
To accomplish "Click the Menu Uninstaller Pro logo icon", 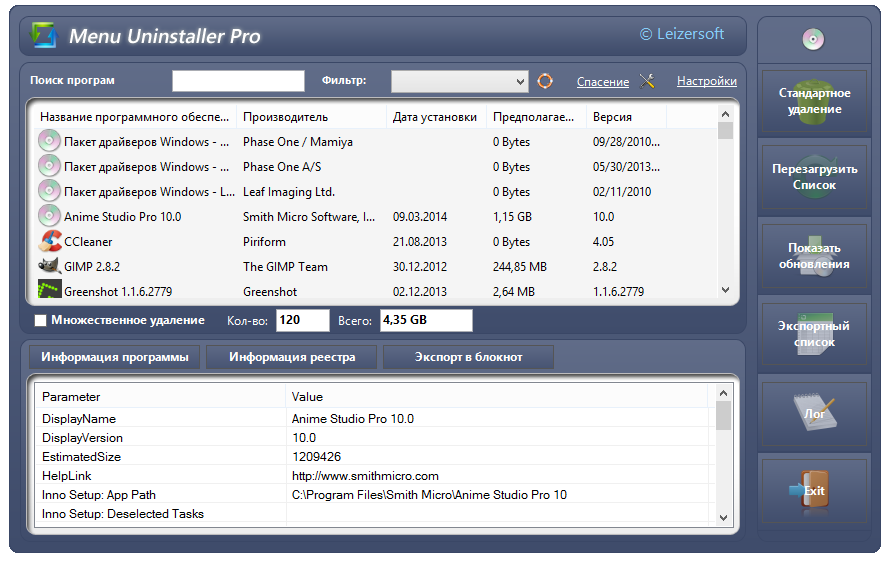I will 45,36.
